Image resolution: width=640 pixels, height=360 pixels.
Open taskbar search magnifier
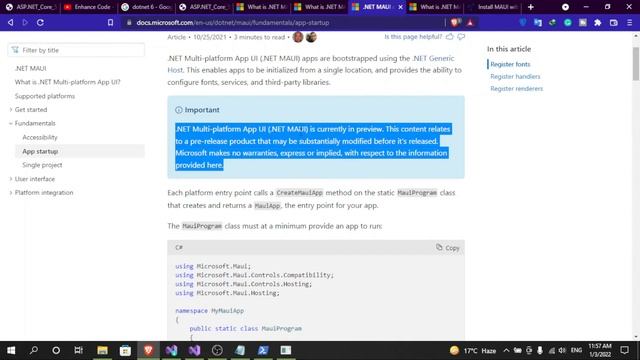[x=34, y=350]
